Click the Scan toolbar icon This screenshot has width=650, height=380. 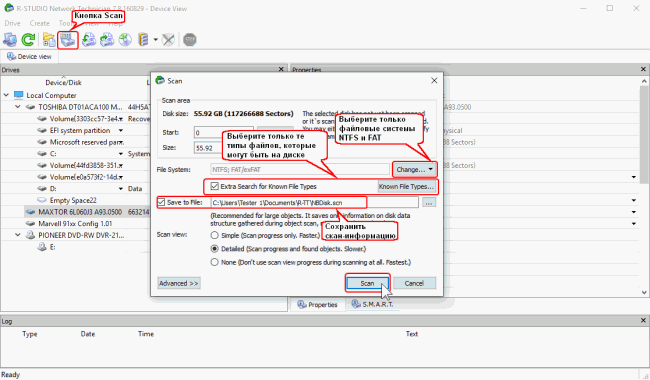68,40
